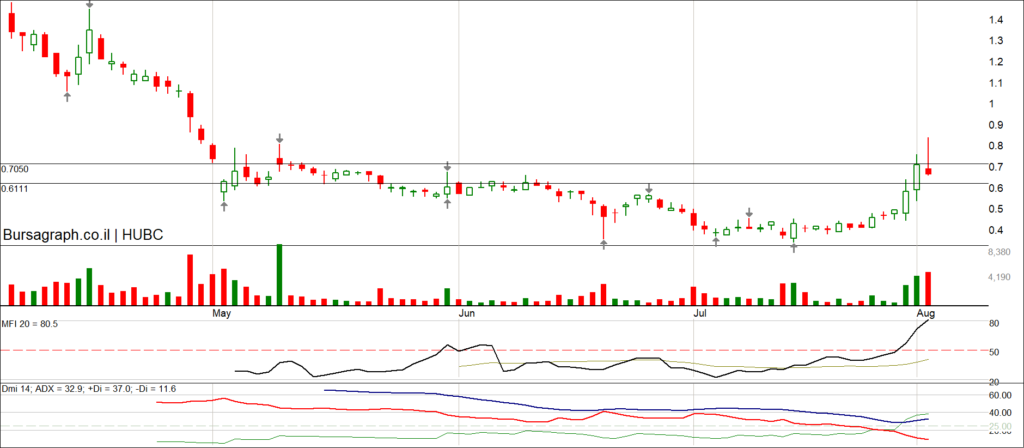This screenshot has width=1024, height=448.
Task: Click the tallest green volume bar in May
Action: coord(280,274)
